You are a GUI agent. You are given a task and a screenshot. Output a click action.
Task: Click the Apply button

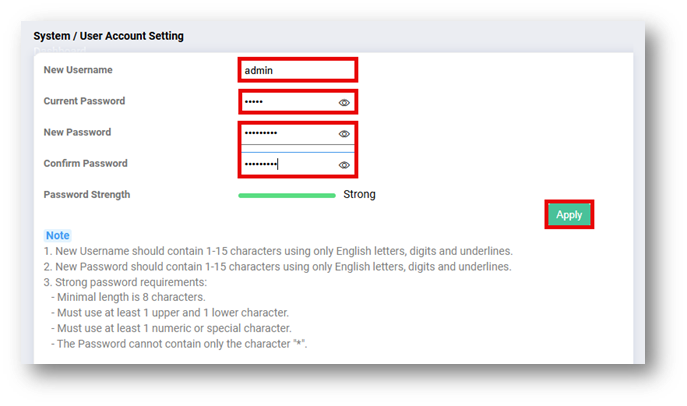click(x=569, y=215)
